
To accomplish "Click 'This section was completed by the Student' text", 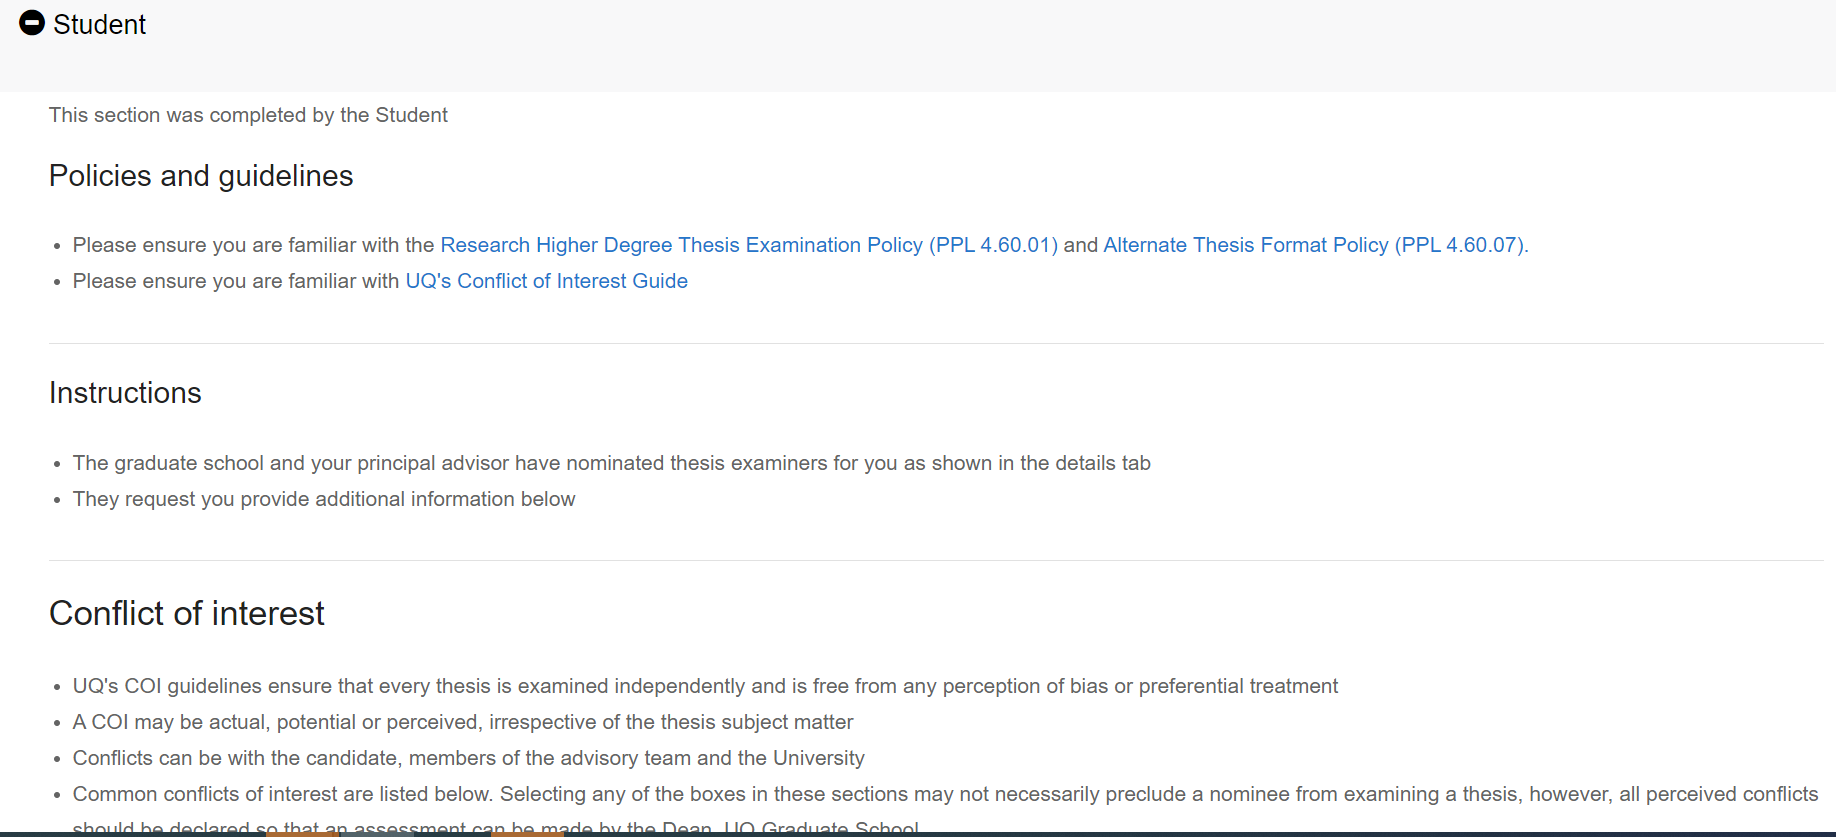I will (x=248, y=115).
